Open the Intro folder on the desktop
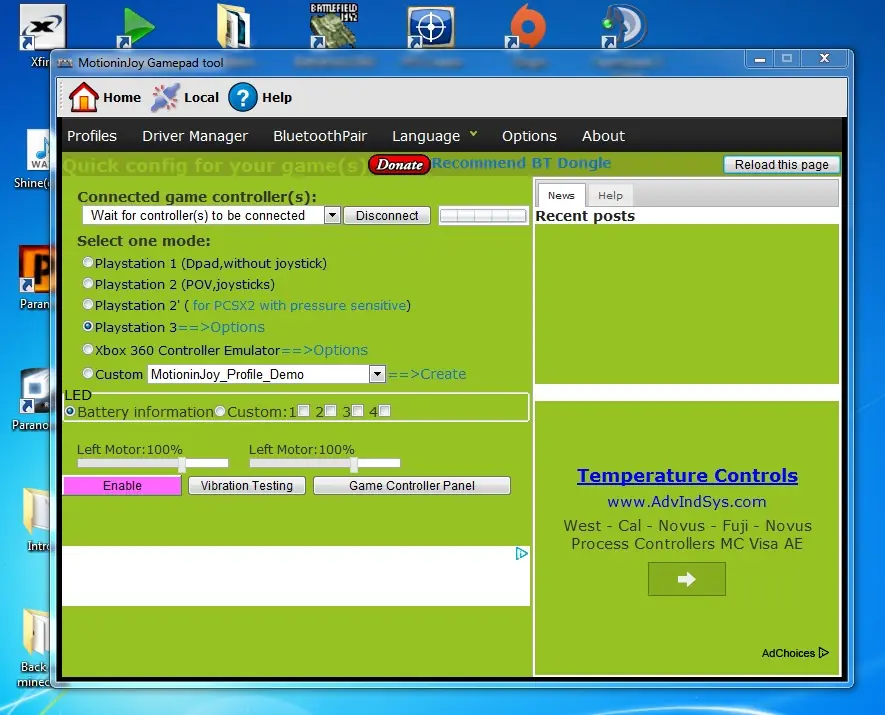885x715 pixels. coord(37,519)
